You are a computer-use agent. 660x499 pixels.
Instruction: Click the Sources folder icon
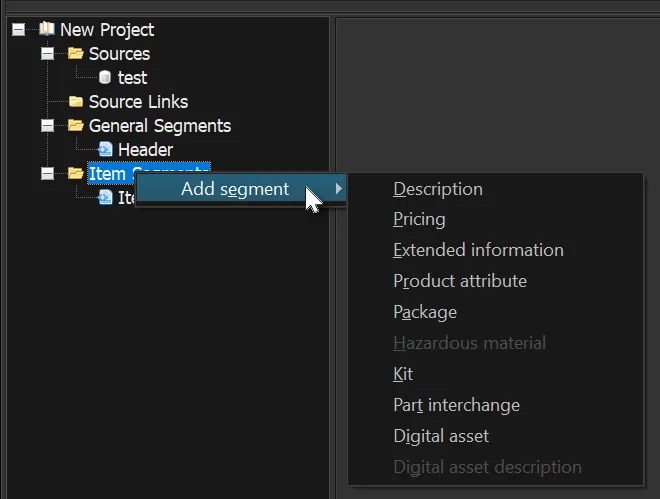click(76, 53)
